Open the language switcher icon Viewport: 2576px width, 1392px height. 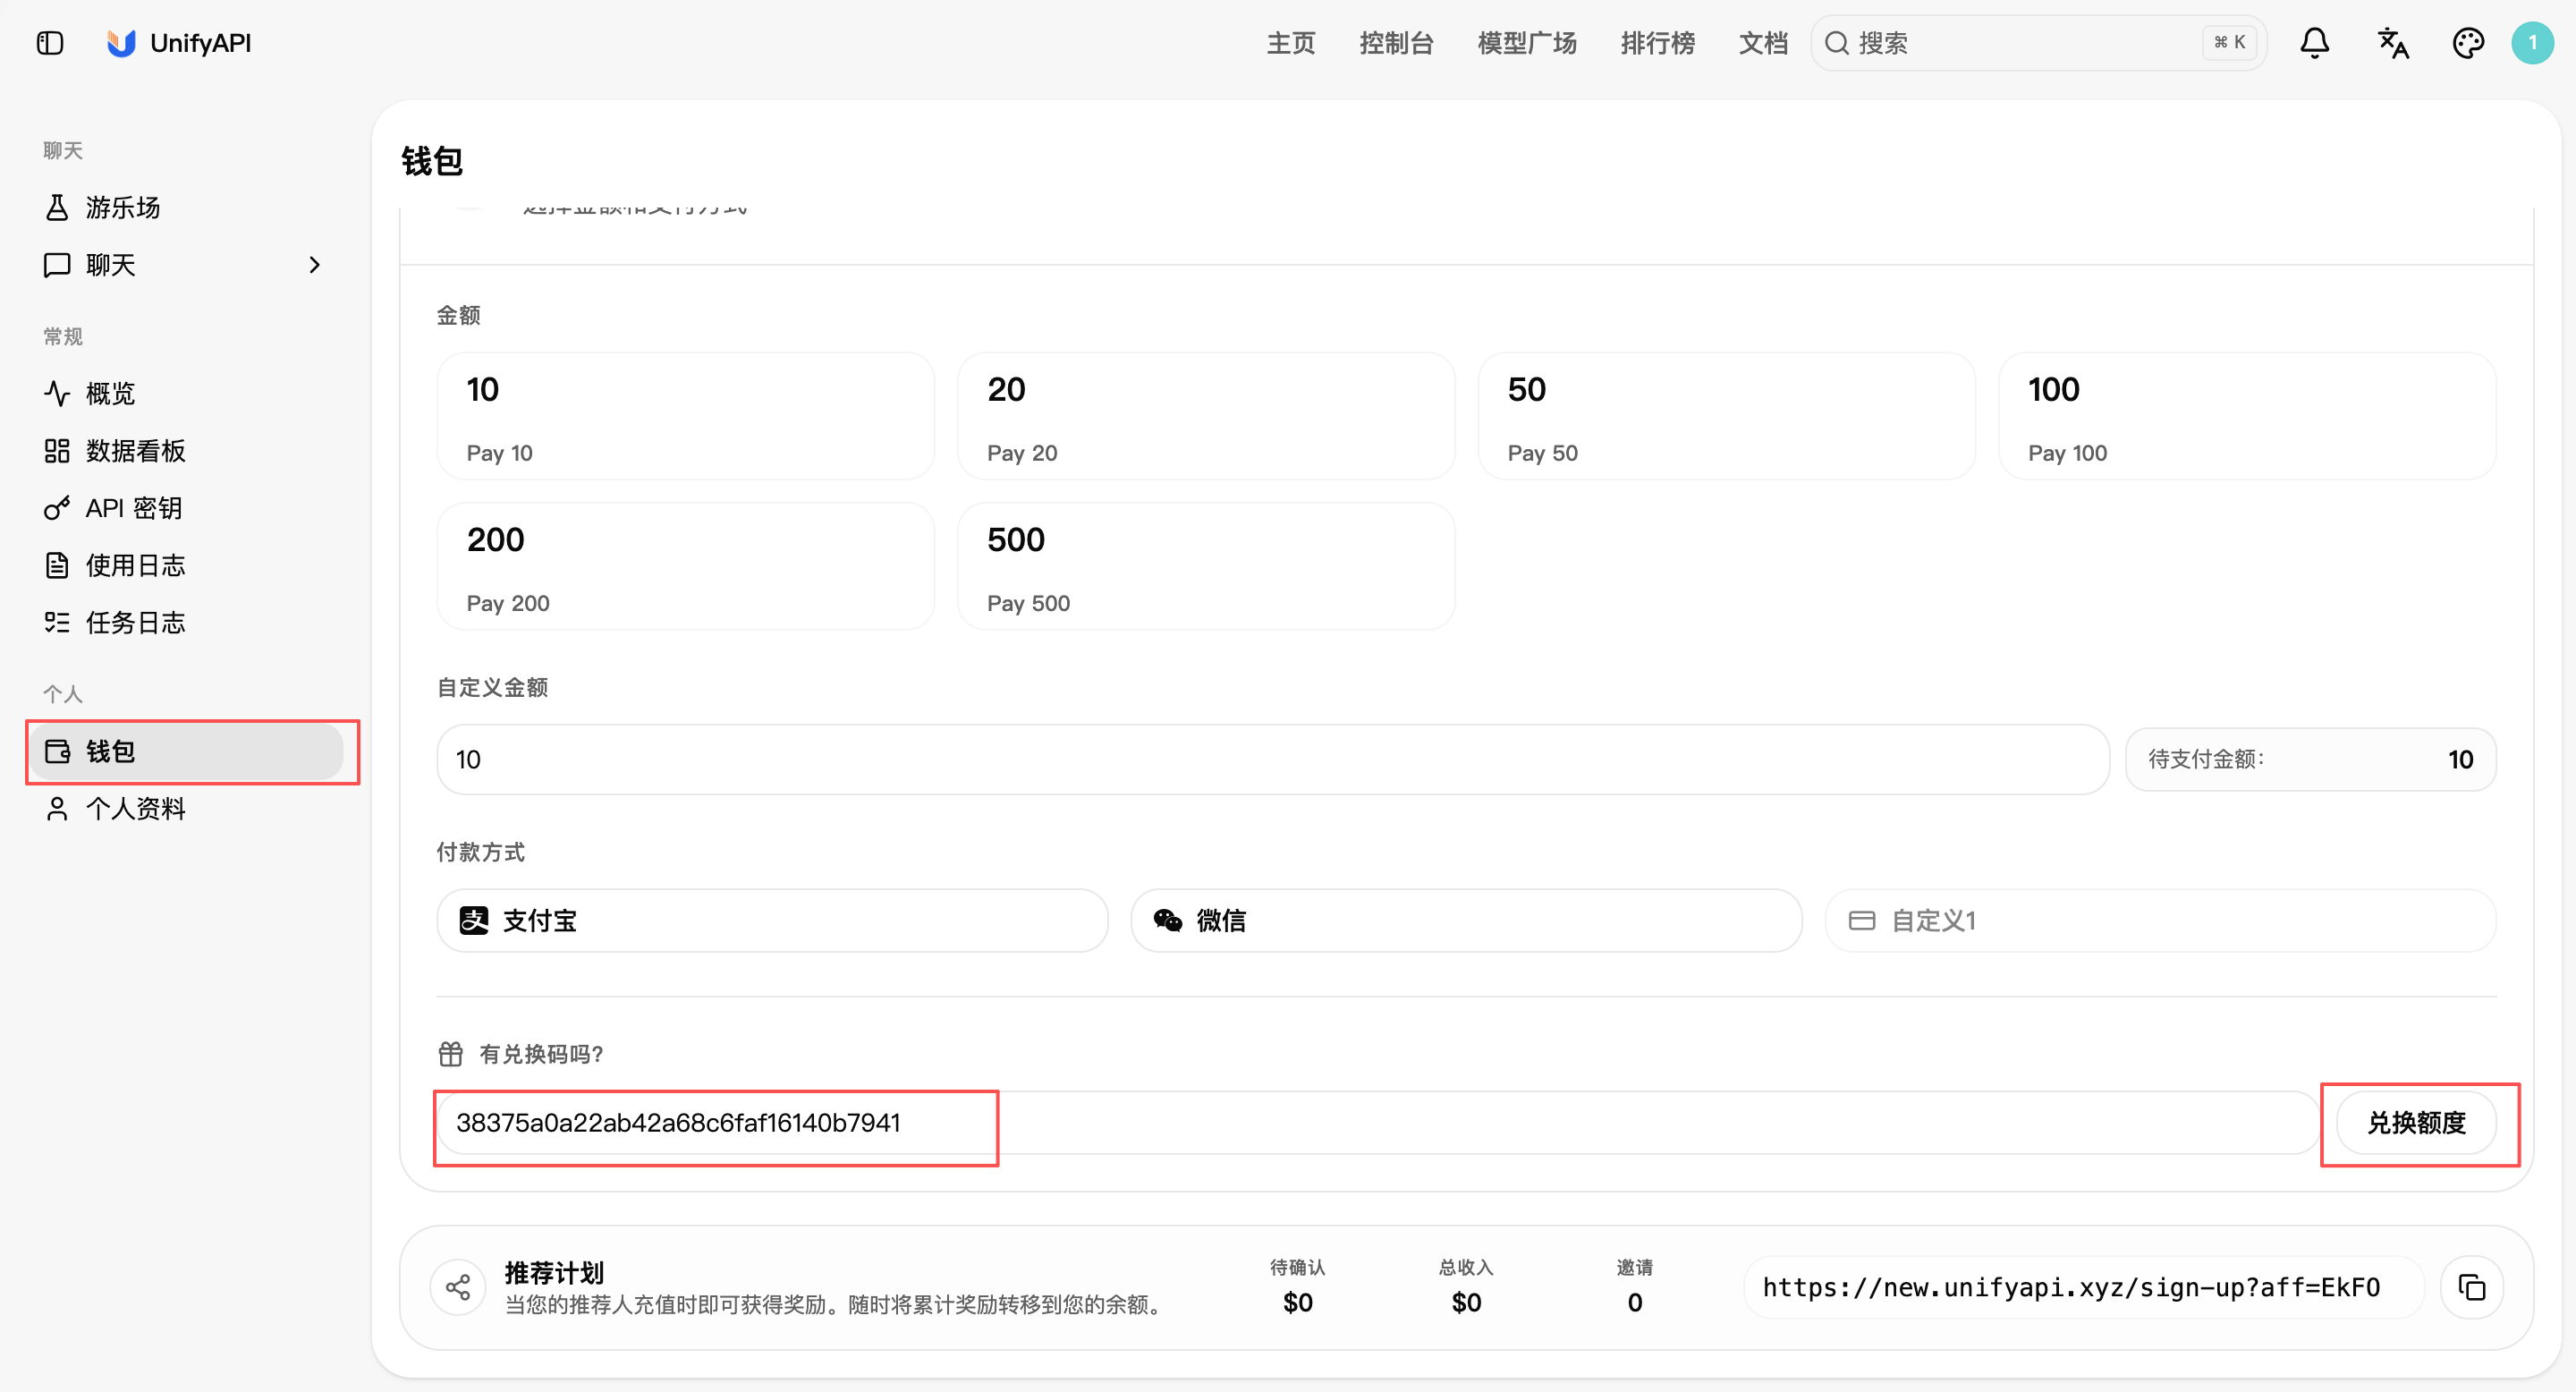pyautogui.click(x=2392, y=43)
